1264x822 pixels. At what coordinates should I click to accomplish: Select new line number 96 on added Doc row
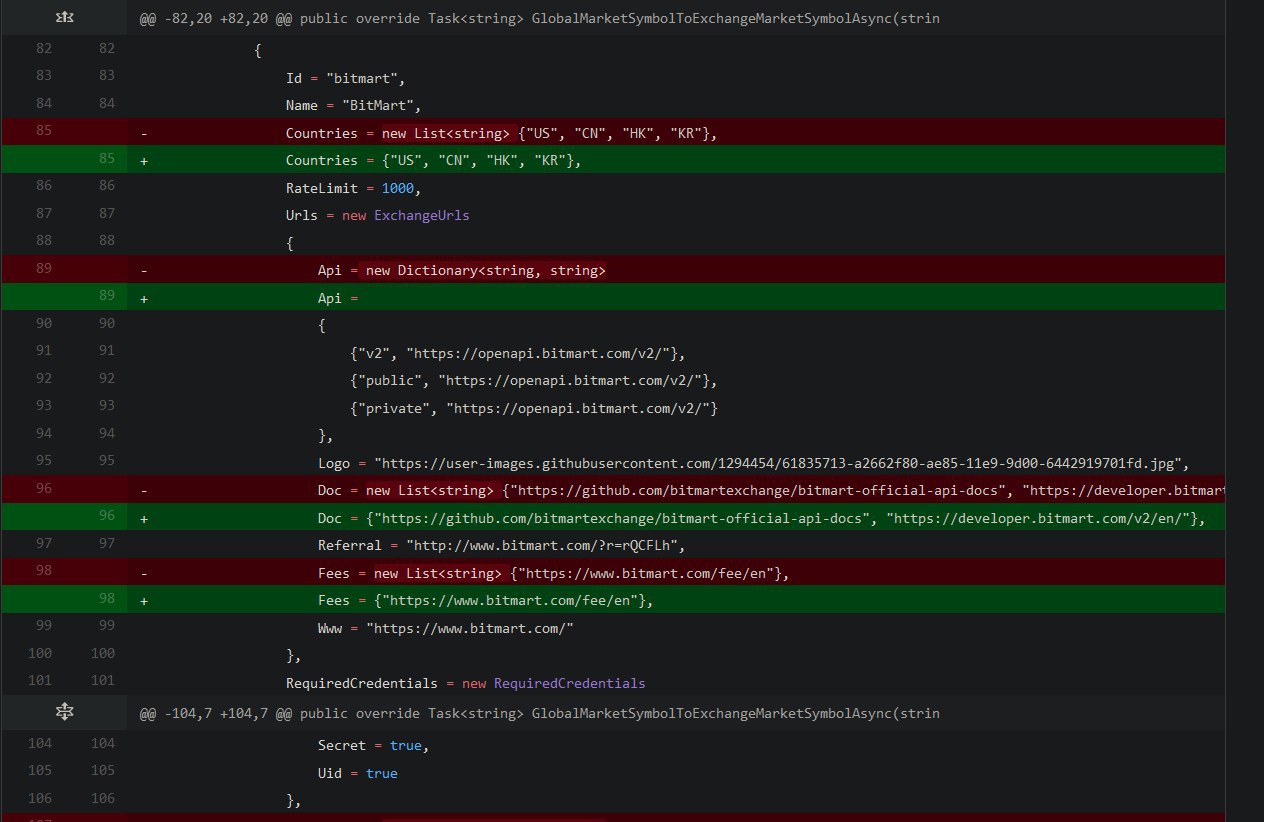click(x=106, y=516)
